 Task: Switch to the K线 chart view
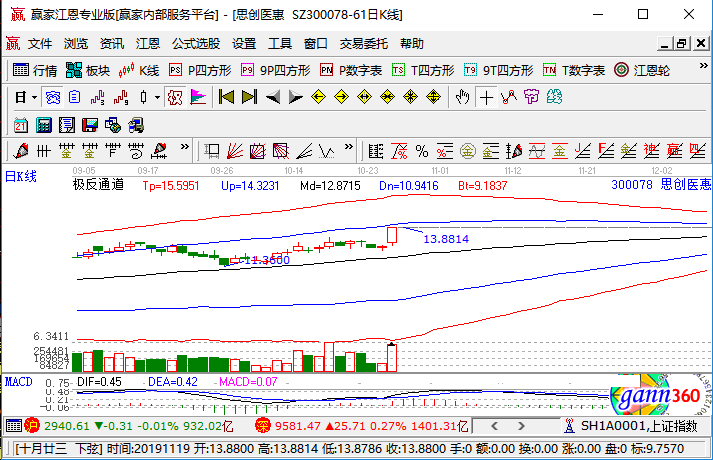coord(139,70)
